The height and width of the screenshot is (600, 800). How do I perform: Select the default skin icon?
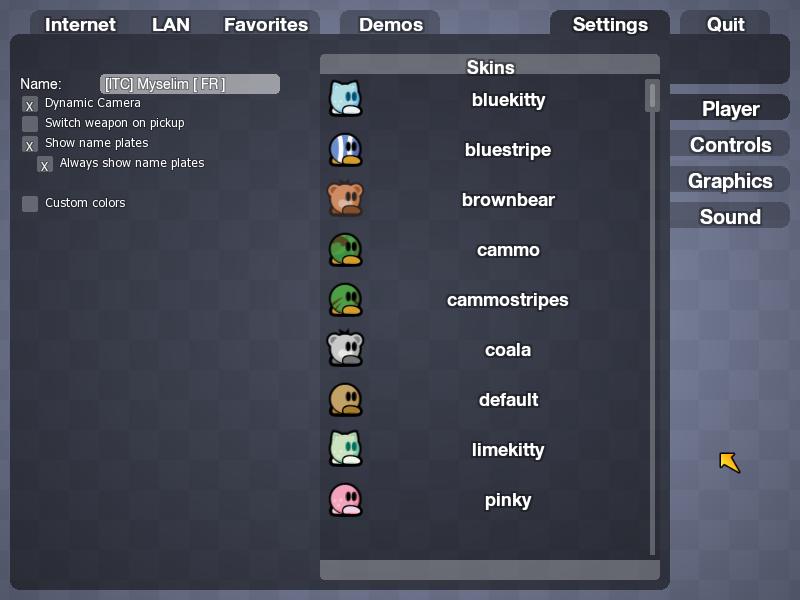(345, 399)
